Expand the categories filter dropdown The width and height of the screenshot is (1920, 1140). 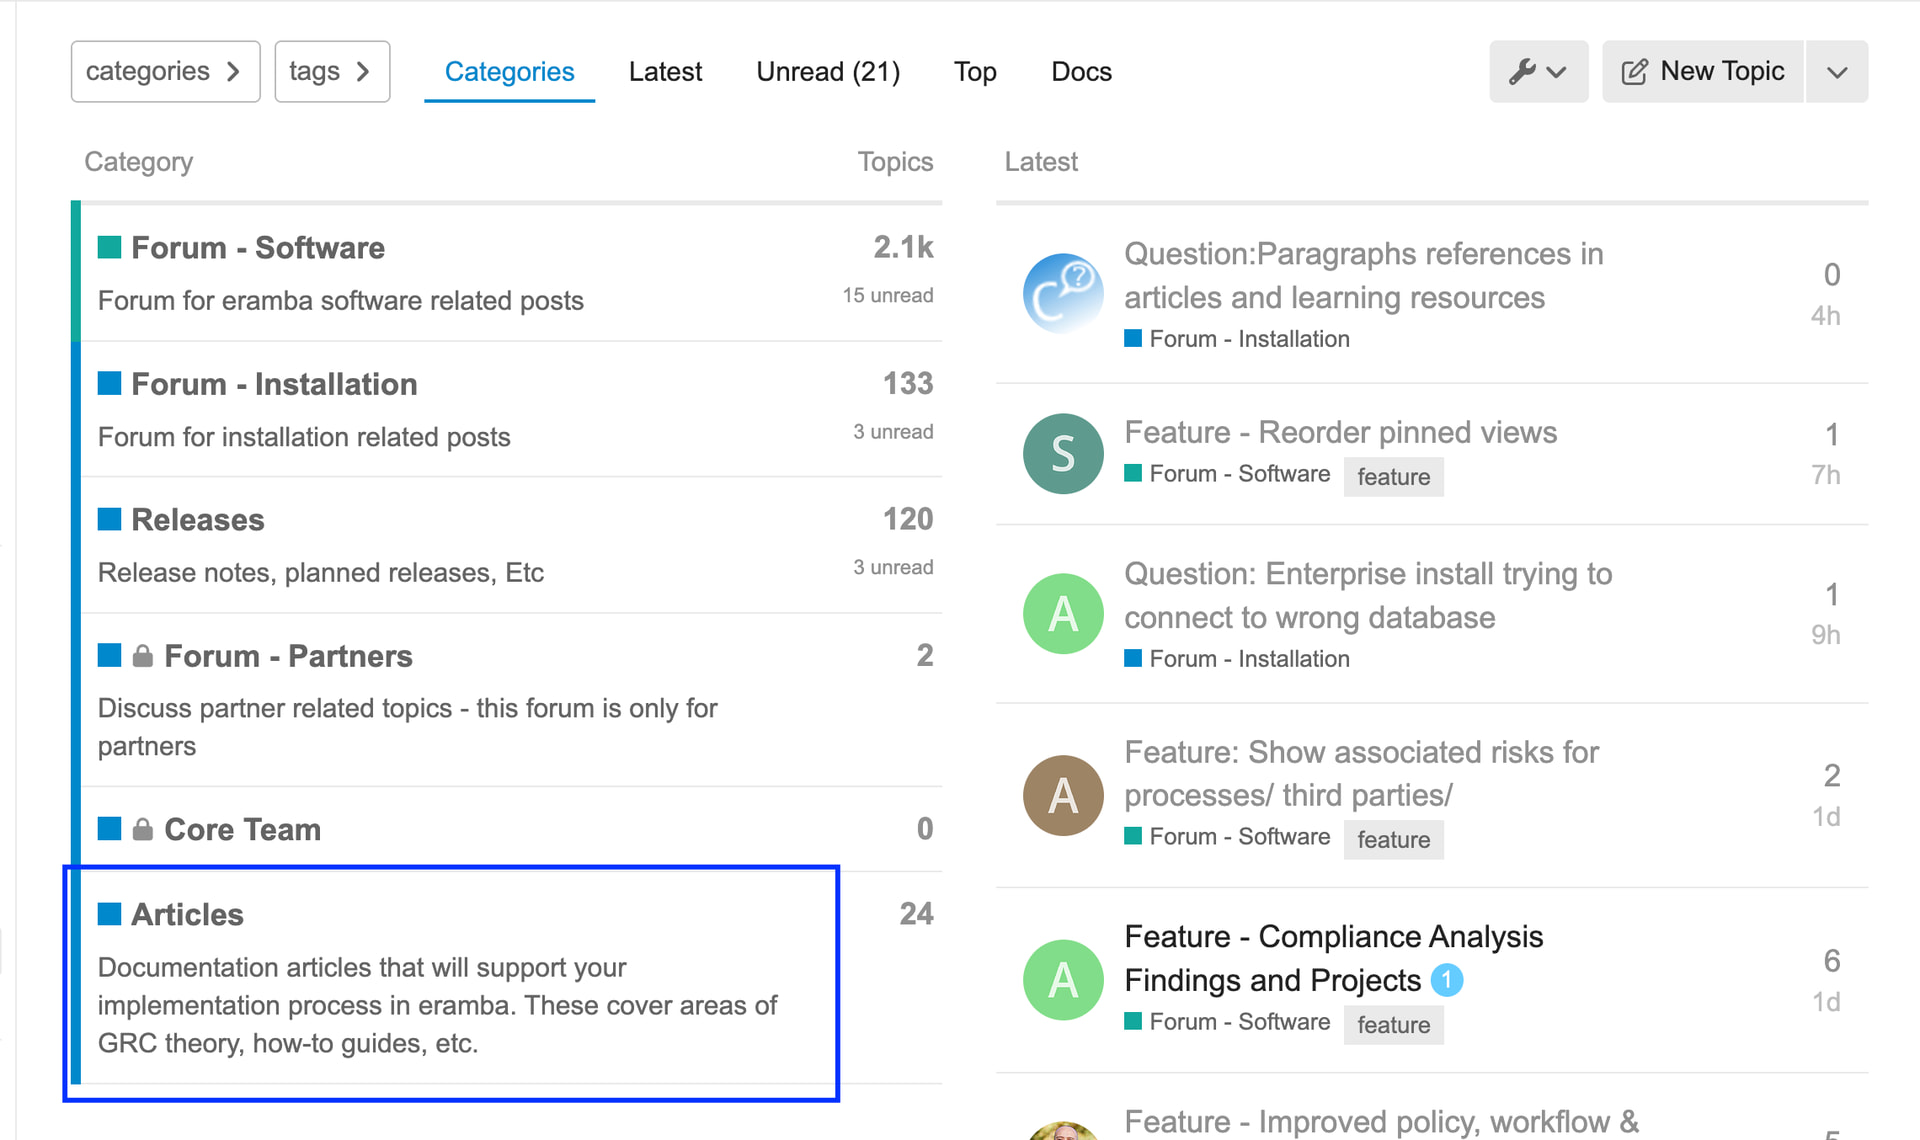(165, 72)
